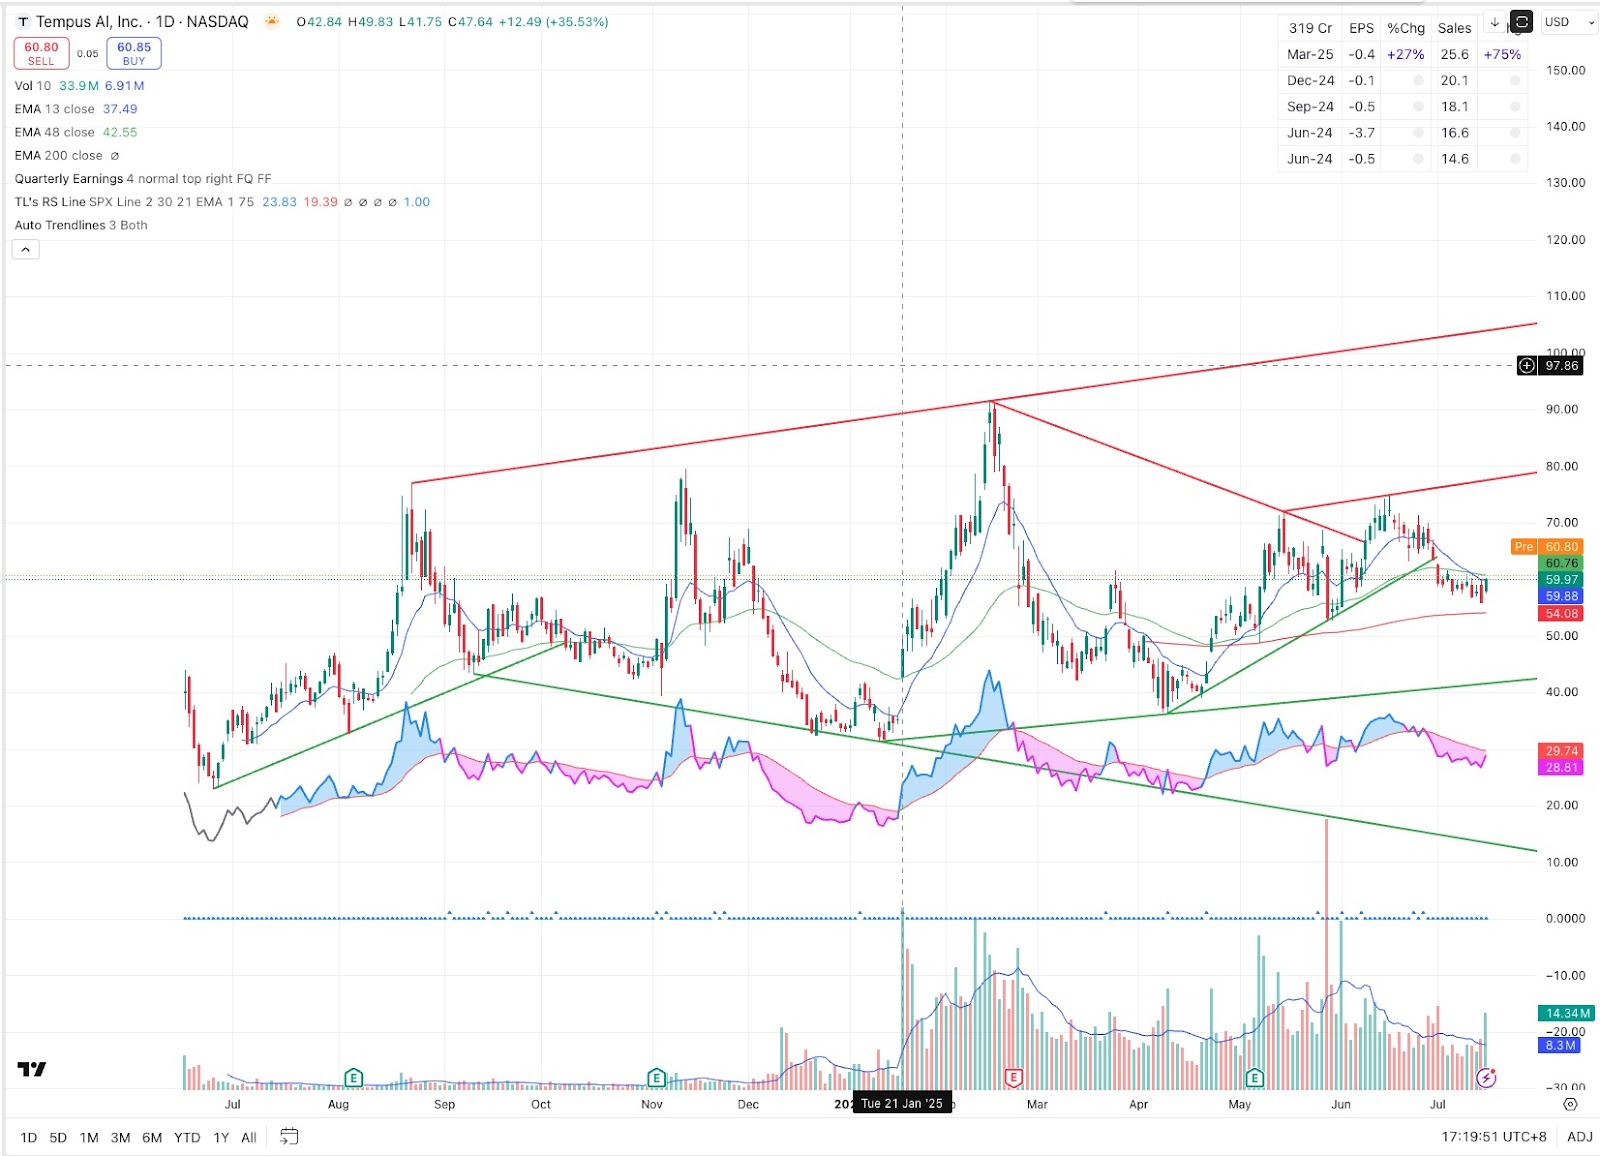Select the 1D time range
1600x1156 pixels.
point(29,1137)
